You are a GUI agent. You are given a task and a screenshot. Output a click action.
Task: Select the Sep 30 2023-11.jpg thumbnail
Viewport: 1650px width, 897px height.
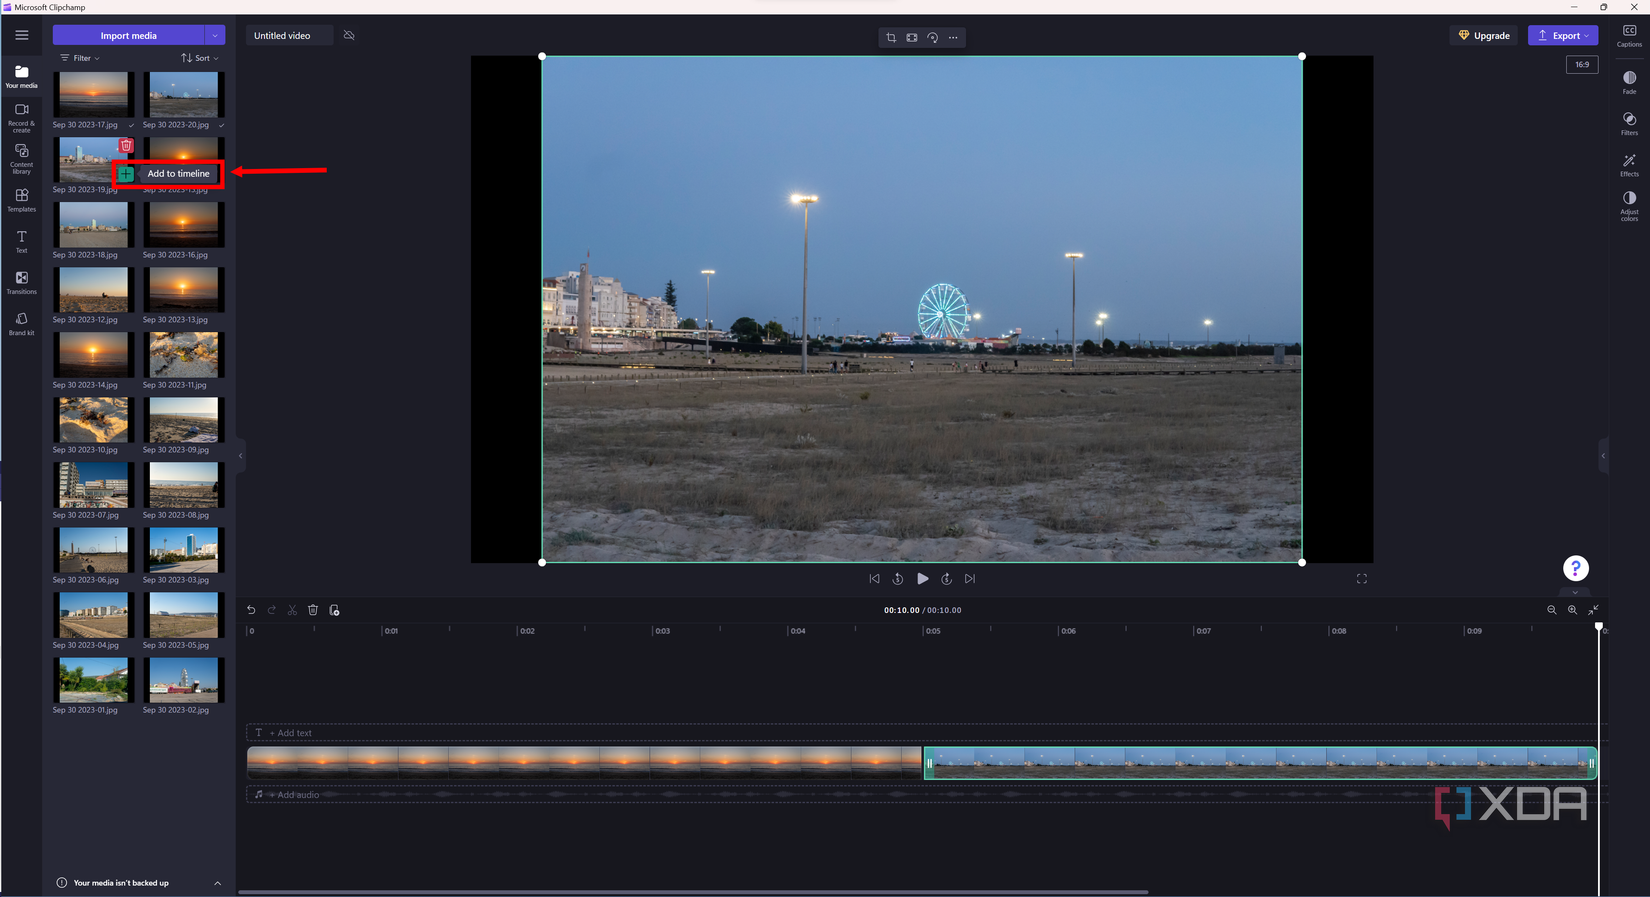[183, 355]
